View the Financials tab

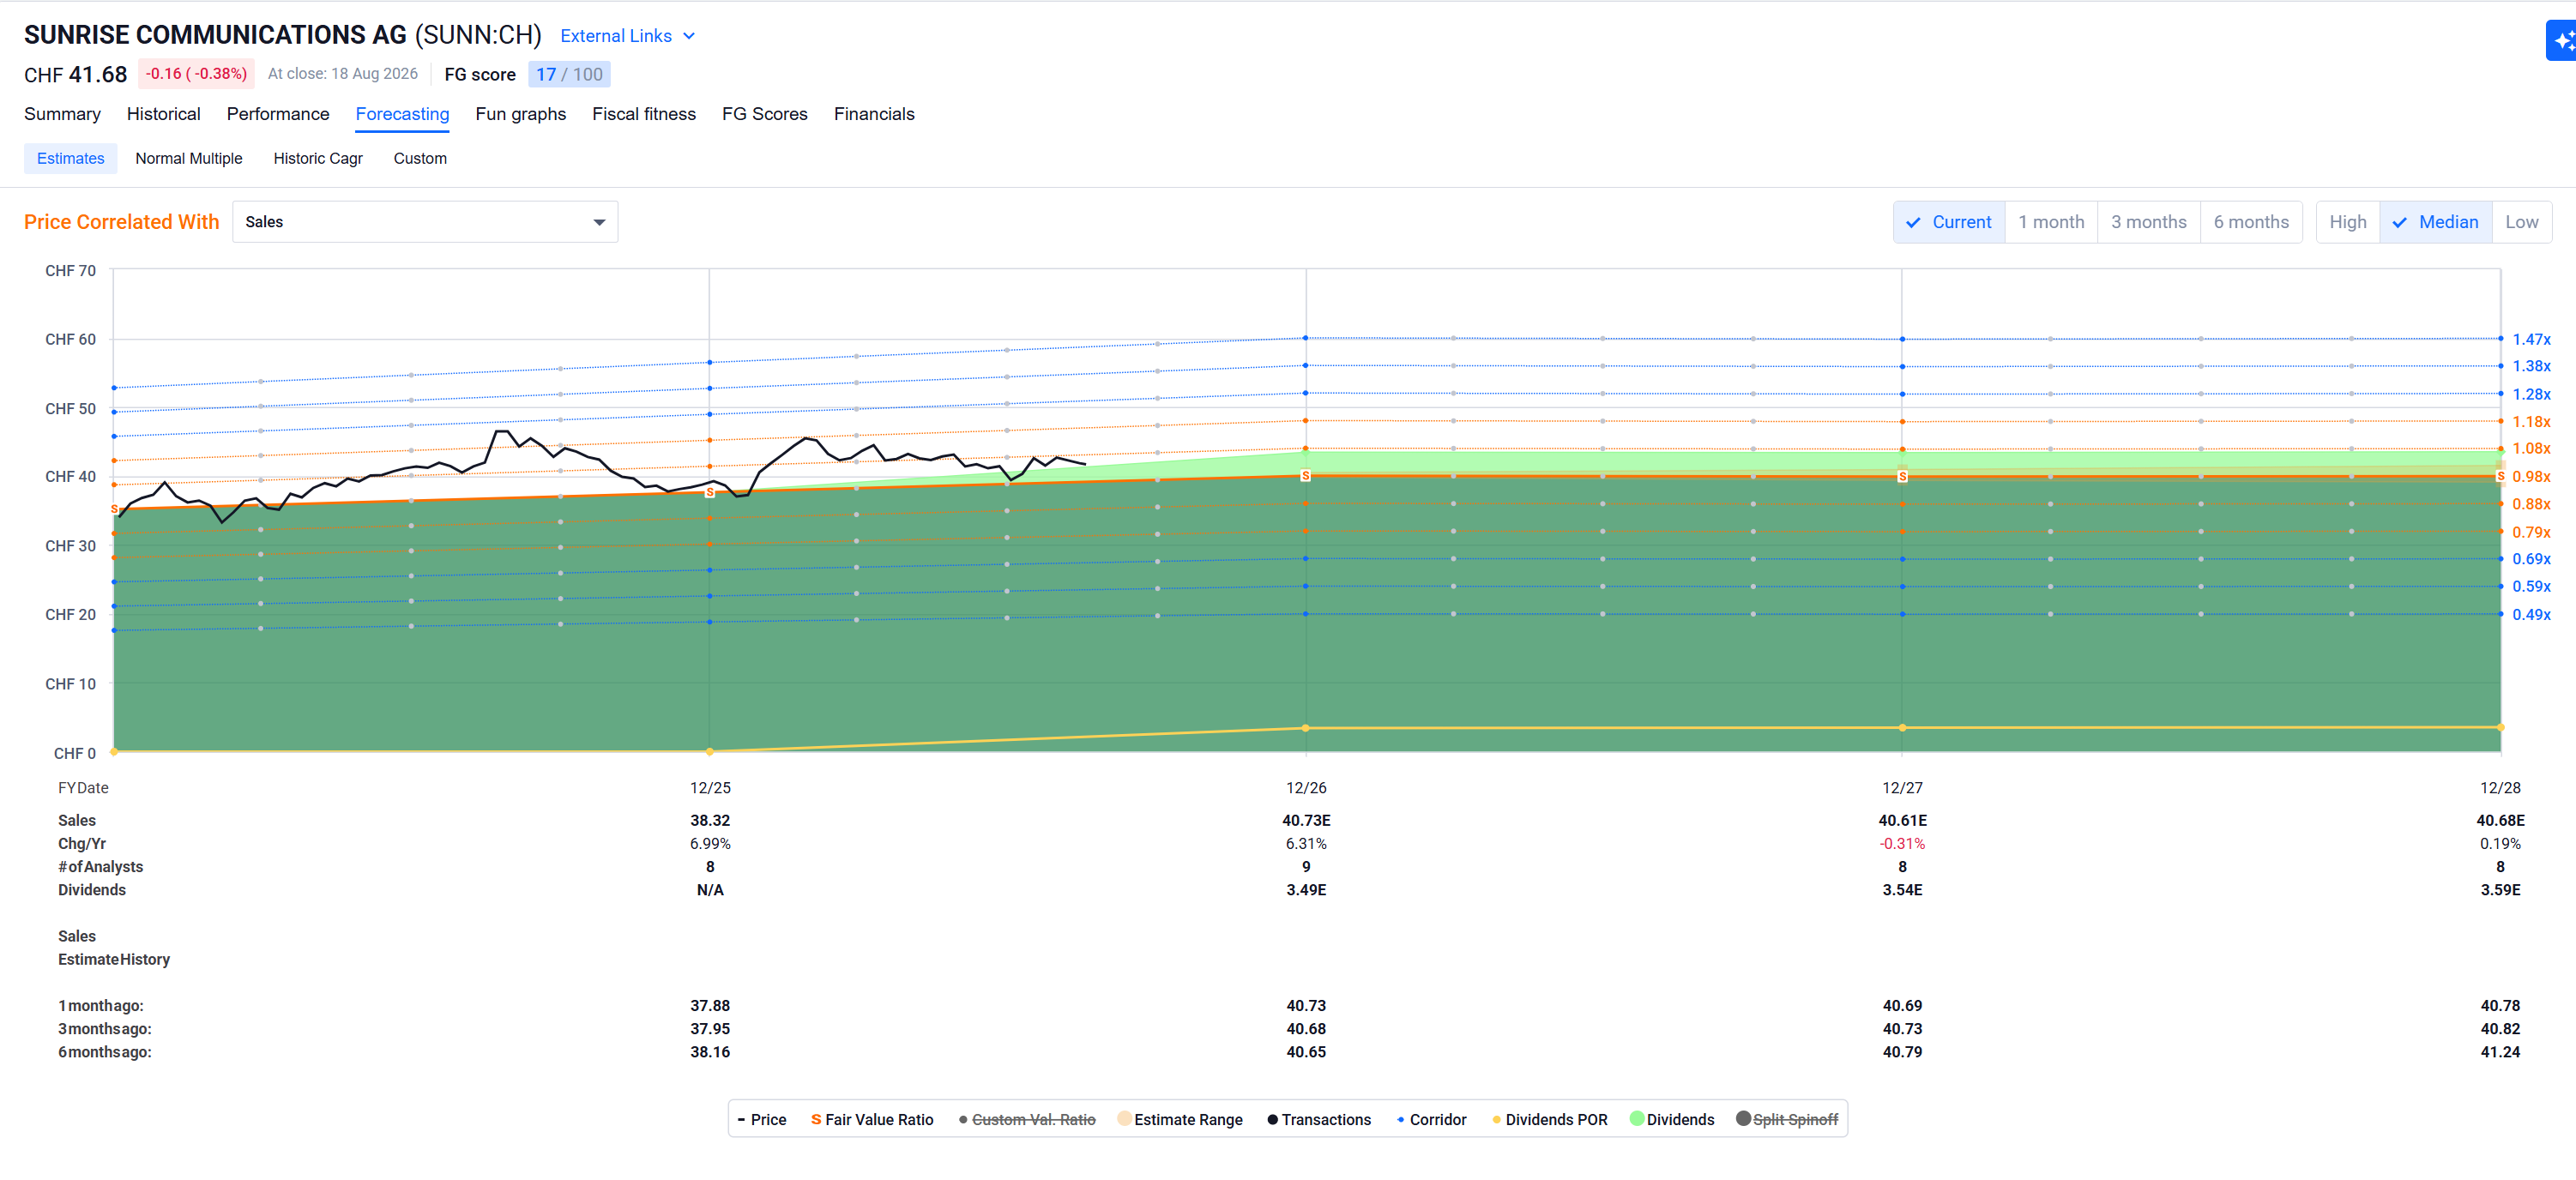[x=874, y=114]
